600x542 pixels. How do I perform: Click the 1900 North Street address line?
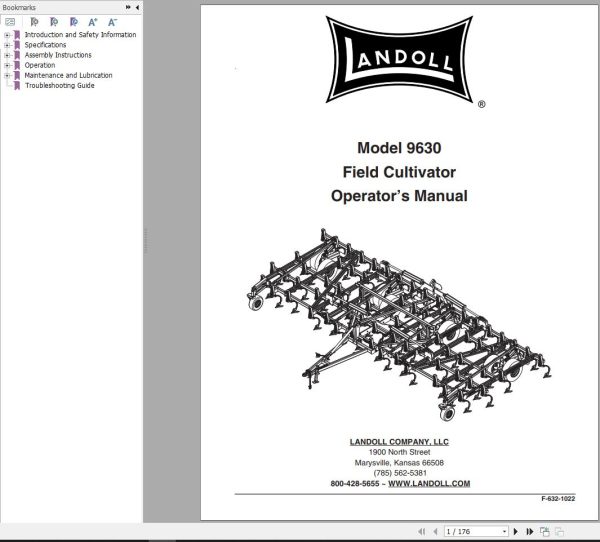(x=399, y=452)
